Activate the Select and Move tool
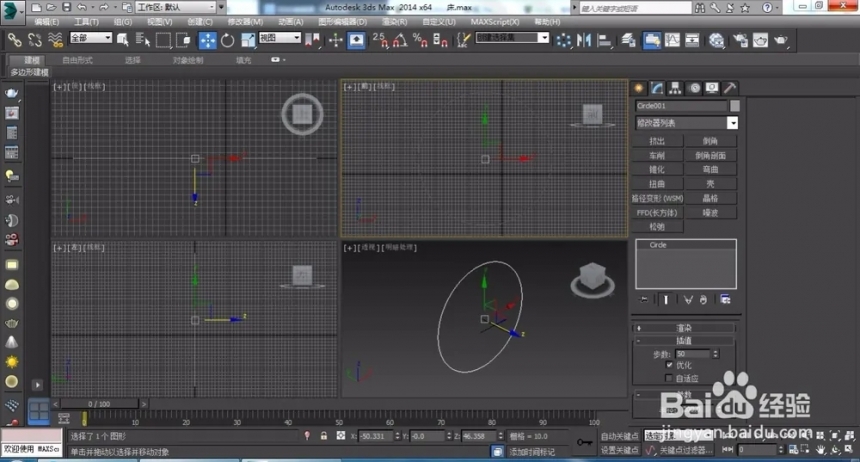The image size is (860, 462). click(207, 40)
